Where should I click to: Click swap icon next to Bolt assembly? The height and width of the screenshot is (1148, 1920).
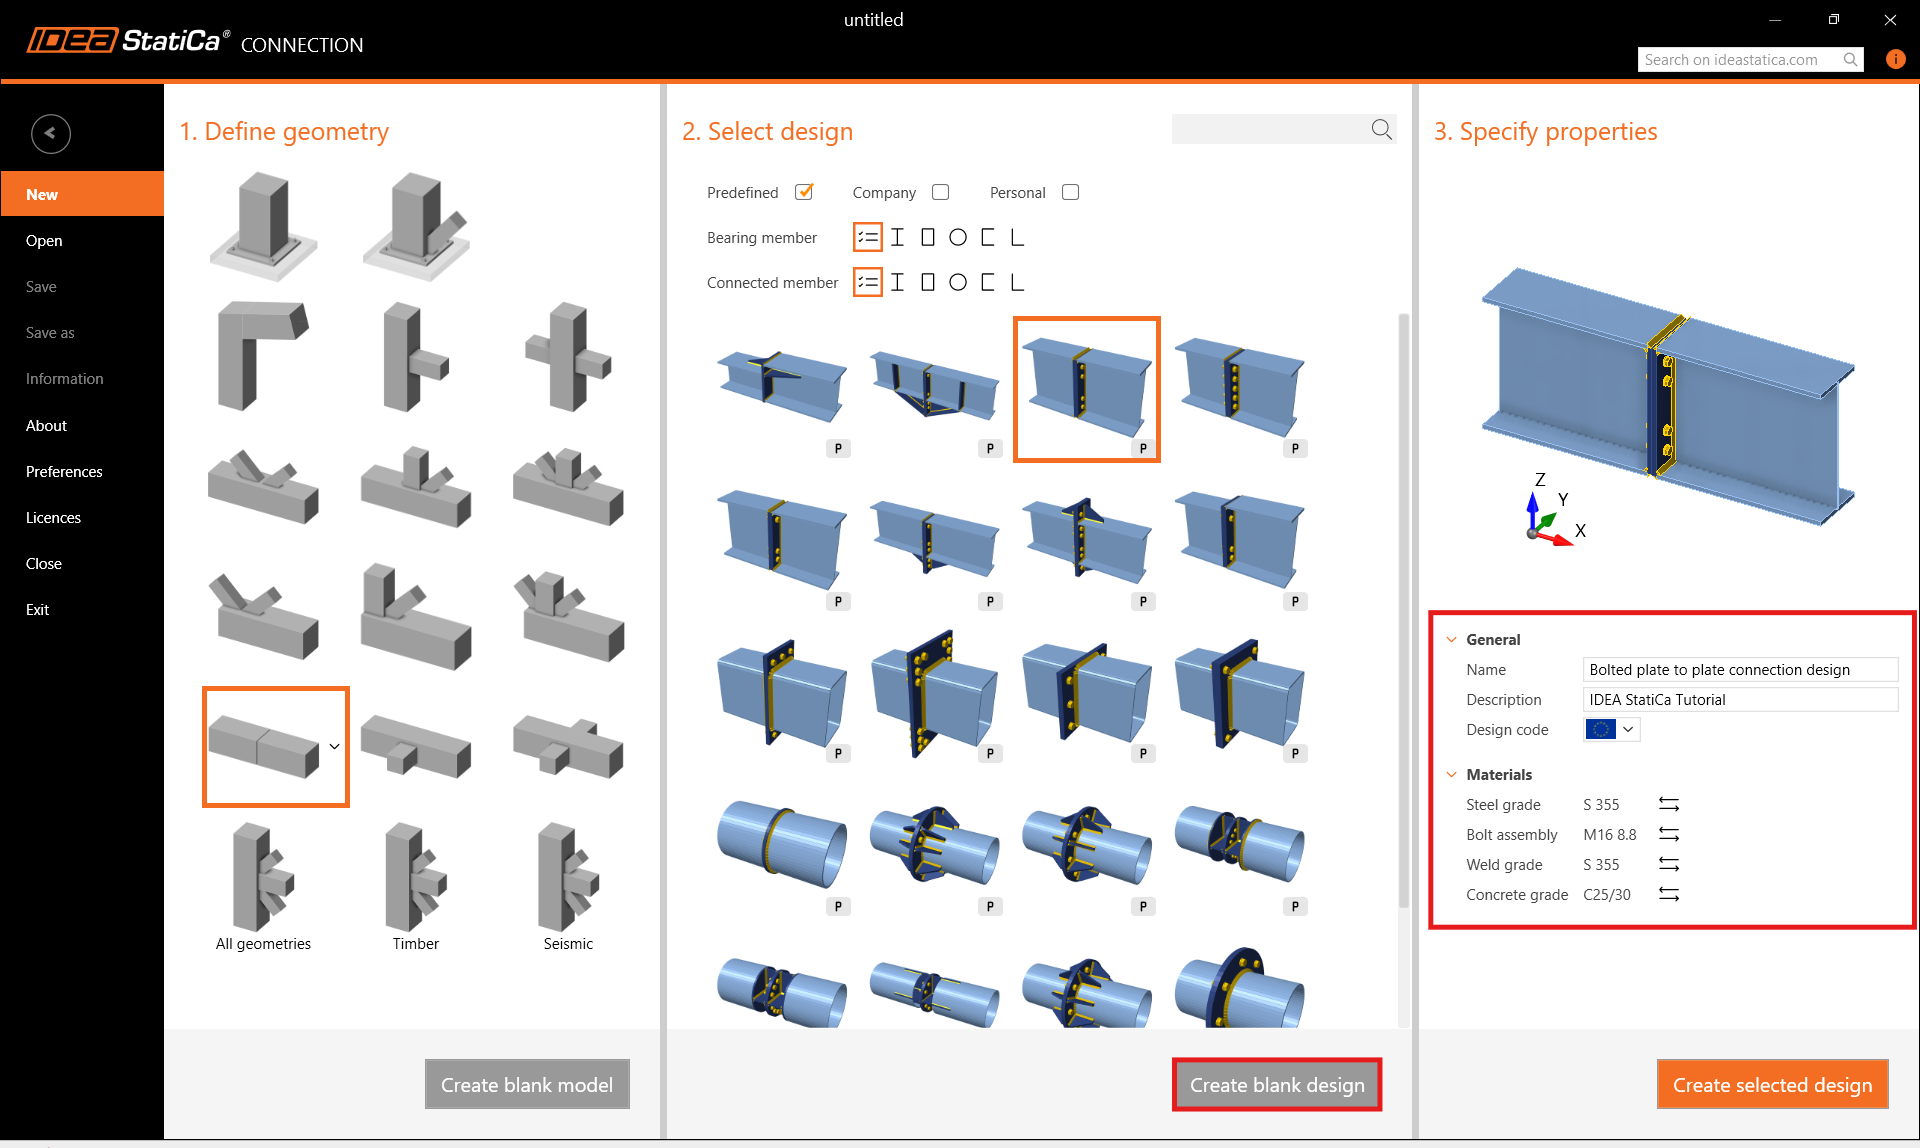click(x=1668, y=834)
